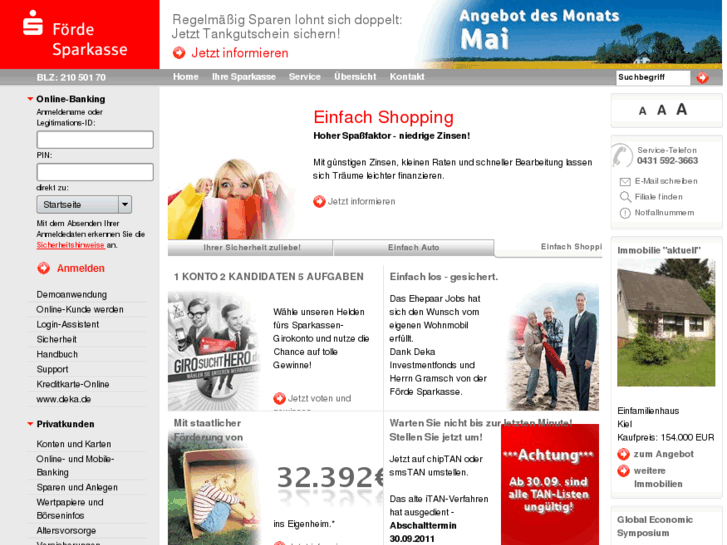The width and height of the screenshot is (727, 545).
Task: Click the PIN input field
Action: (x=95, y=172)
